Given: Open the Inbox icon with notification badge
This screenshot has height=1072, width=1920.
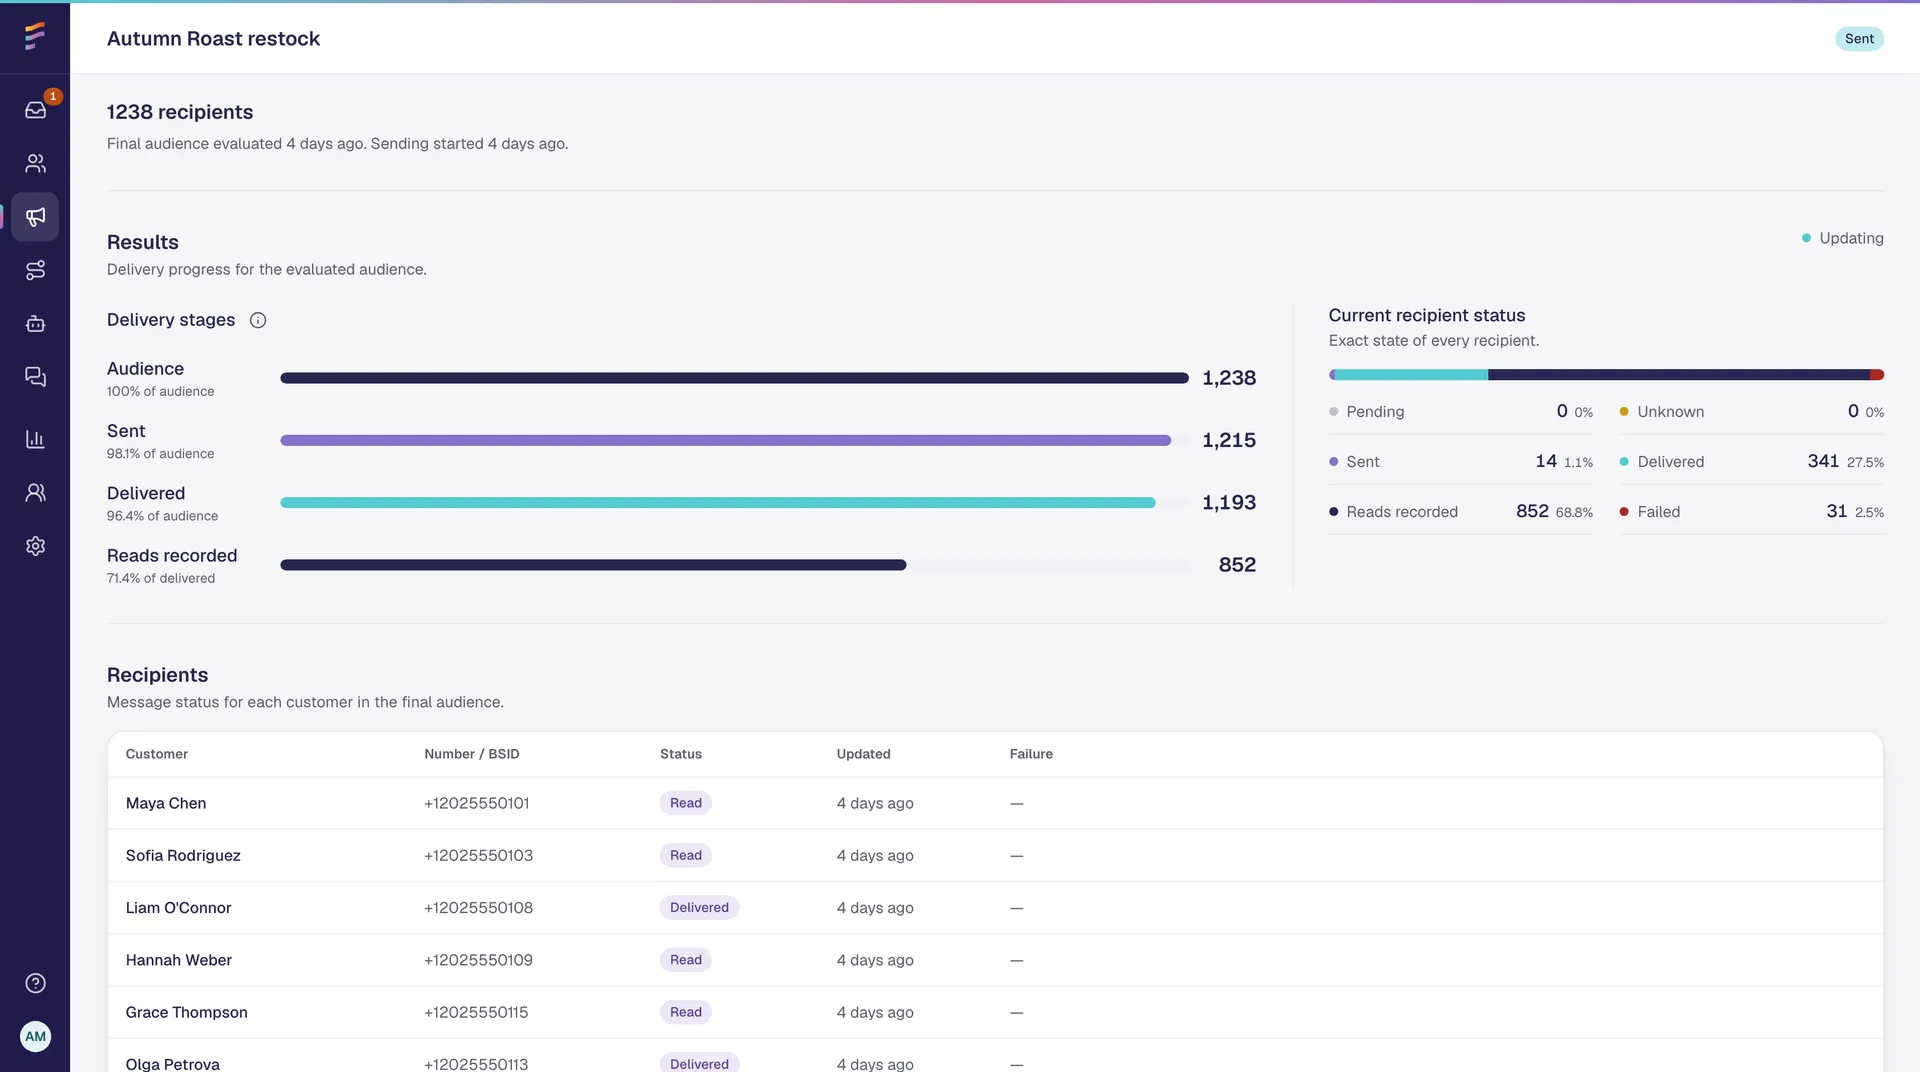Looking at the screenshot, I should click(35, 109).
